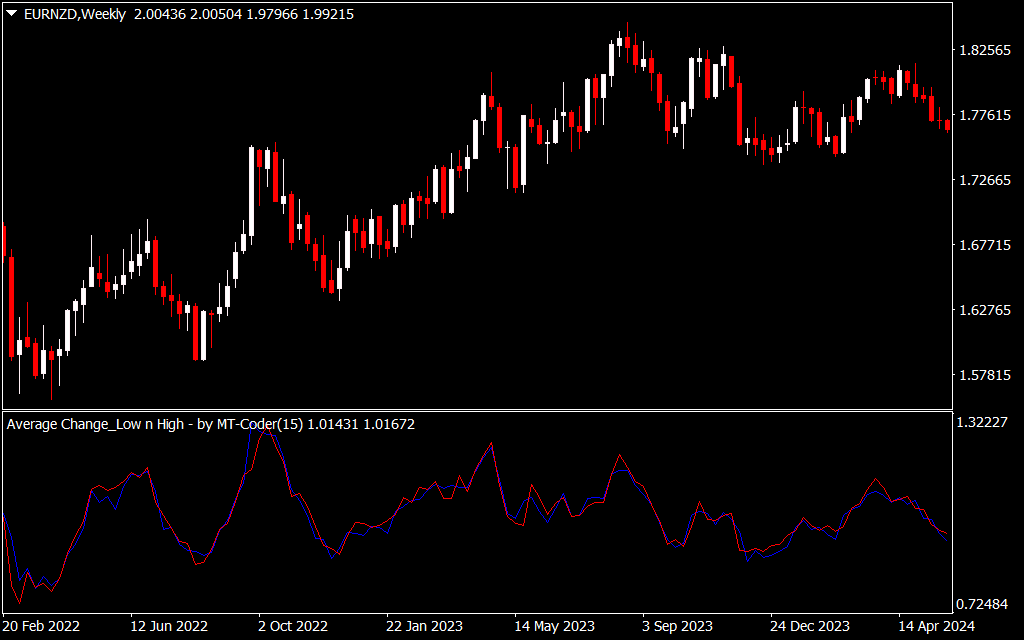
Task: Click the 1.62765 price axis label
Action: click(x=984, y=310)
